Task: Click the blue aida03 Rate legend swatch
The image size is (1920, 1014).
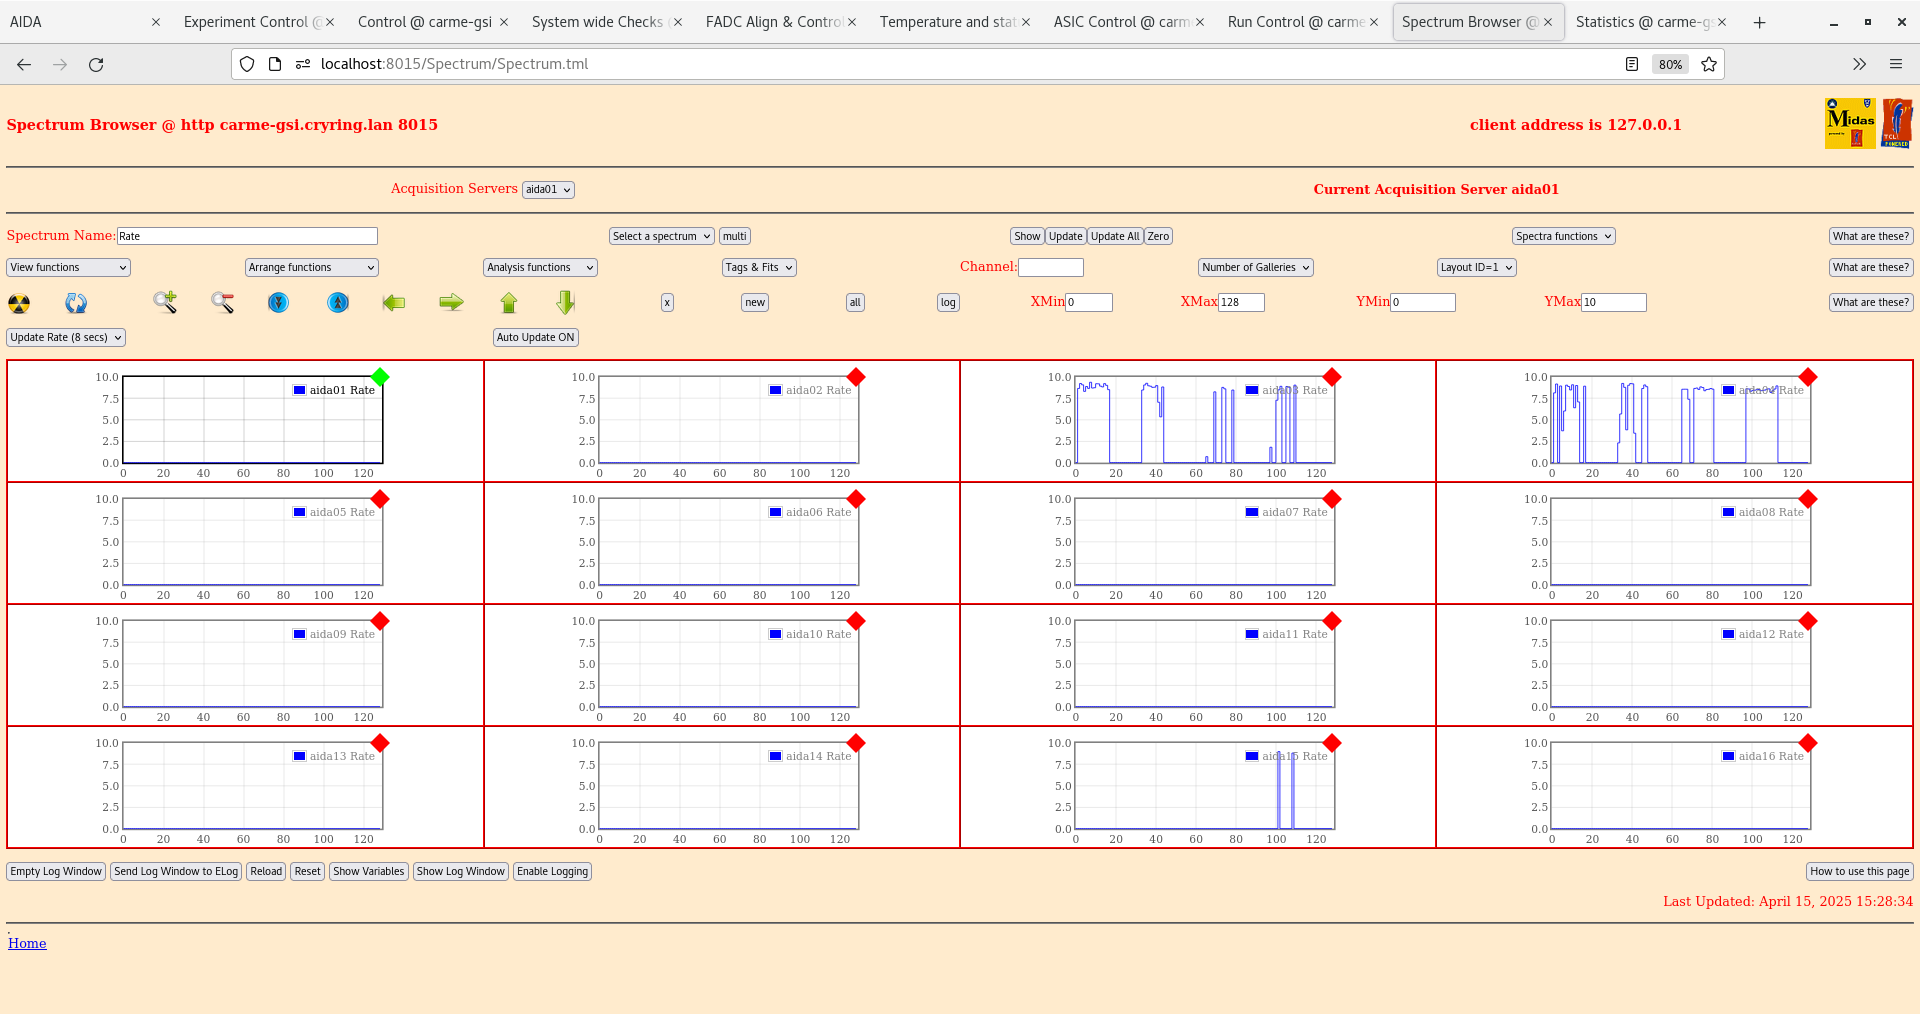Action: pyautogui.click(x=1251, y=390)
